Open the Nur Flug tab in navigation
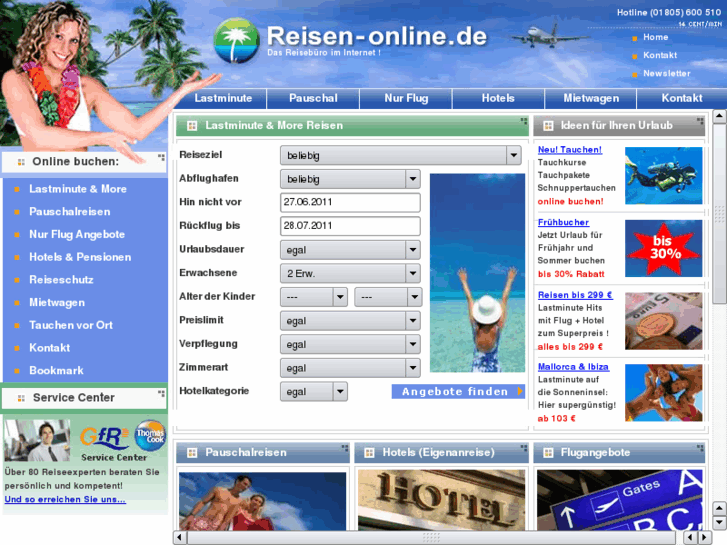 [x=406, y=98]
